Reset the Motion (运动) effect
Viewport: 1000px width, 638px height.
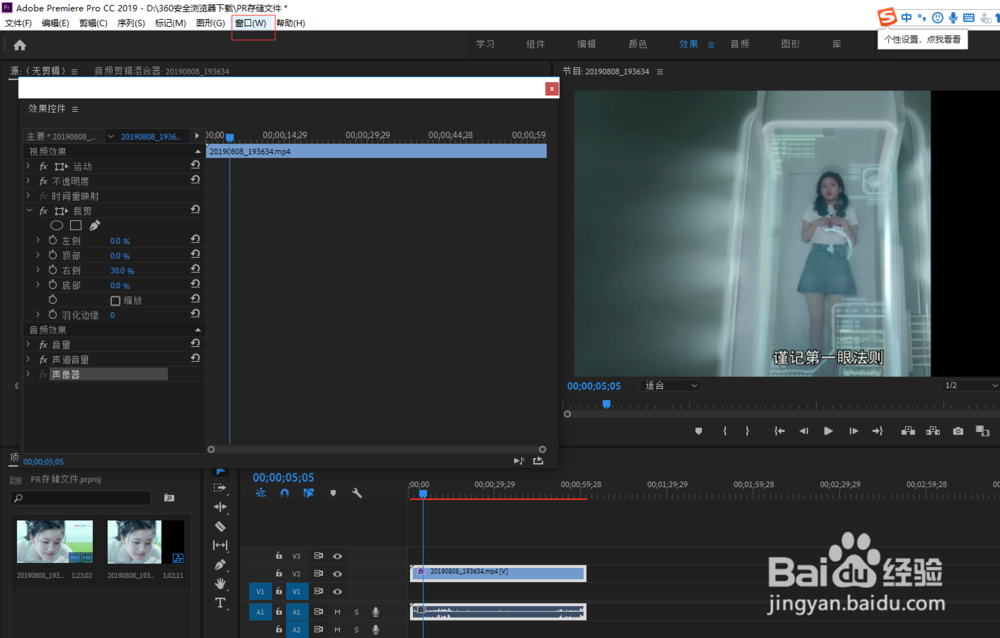[x=195, y=165]
